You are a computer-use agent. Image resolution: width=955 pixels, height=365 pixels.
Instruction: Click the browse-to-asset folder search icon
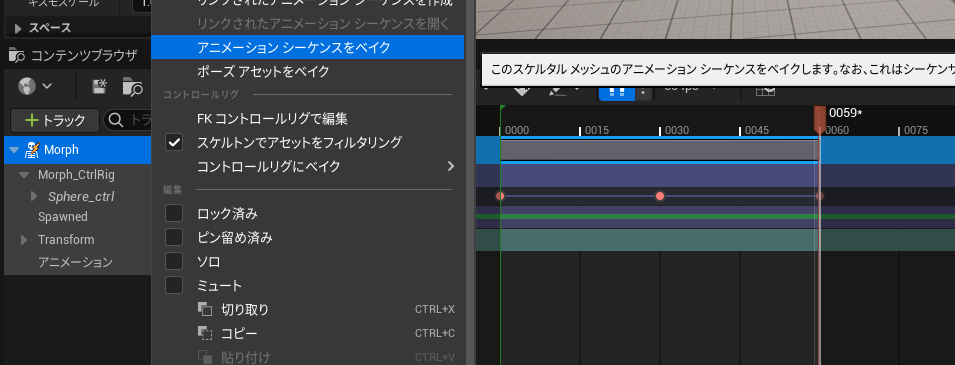[x=132, y=87]
